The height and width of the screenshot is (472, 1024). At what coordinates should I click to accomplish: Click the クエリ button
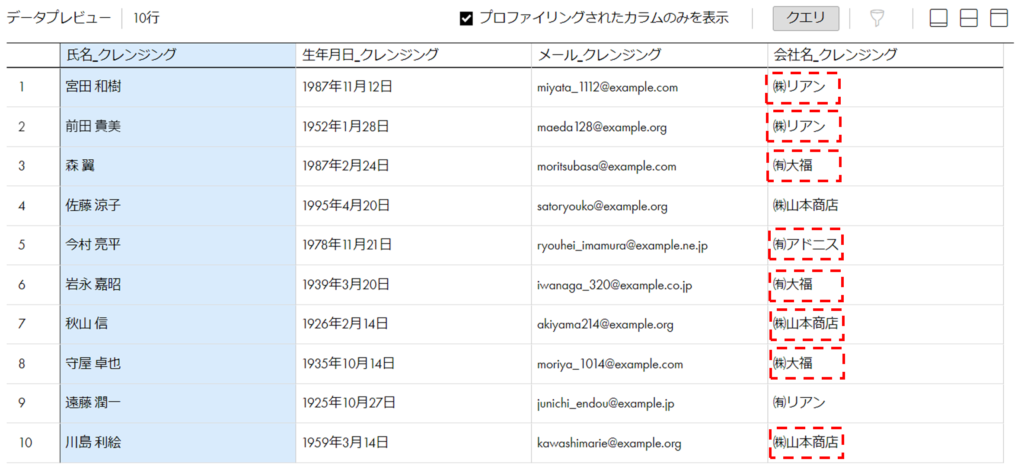pyautogui.click(x=806, y=18)
